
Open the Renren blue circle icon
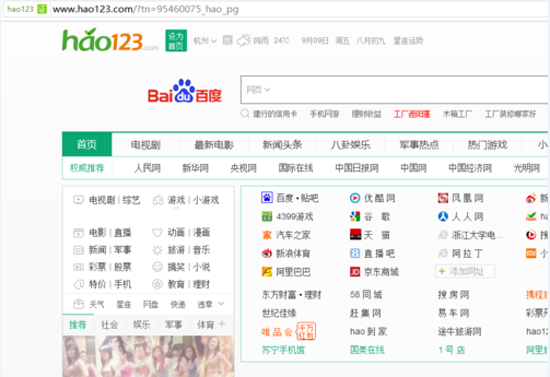tap(443, 216)
